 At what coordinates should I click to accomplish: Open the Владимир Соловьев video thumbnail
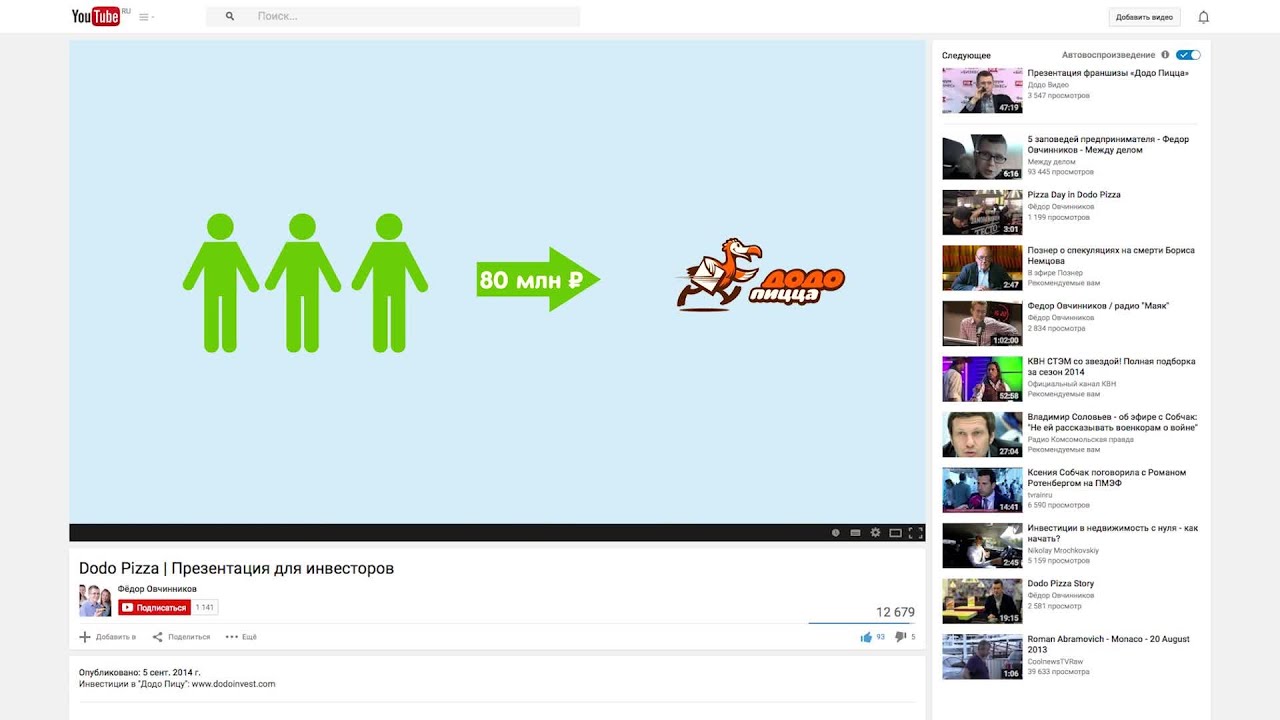point(982,435)
